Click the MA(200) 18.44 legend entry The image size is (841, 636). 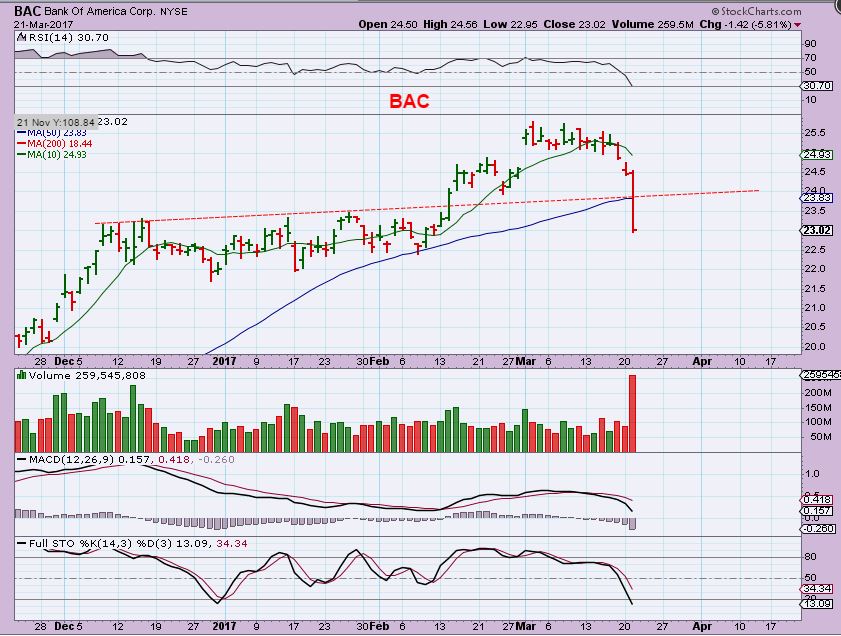tap(54, 144)
